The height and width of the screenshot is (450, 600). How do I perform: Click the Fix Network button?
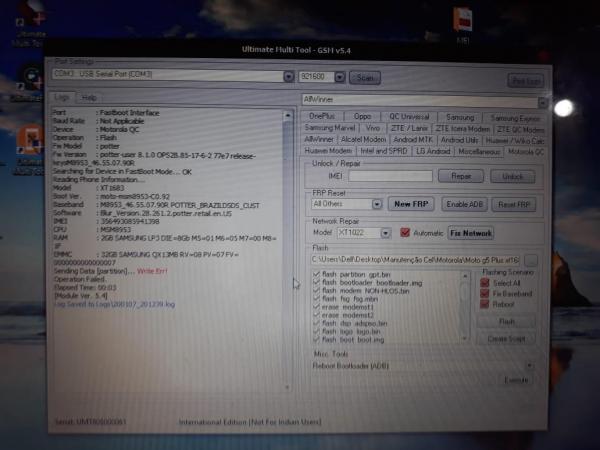coord(471,233)
